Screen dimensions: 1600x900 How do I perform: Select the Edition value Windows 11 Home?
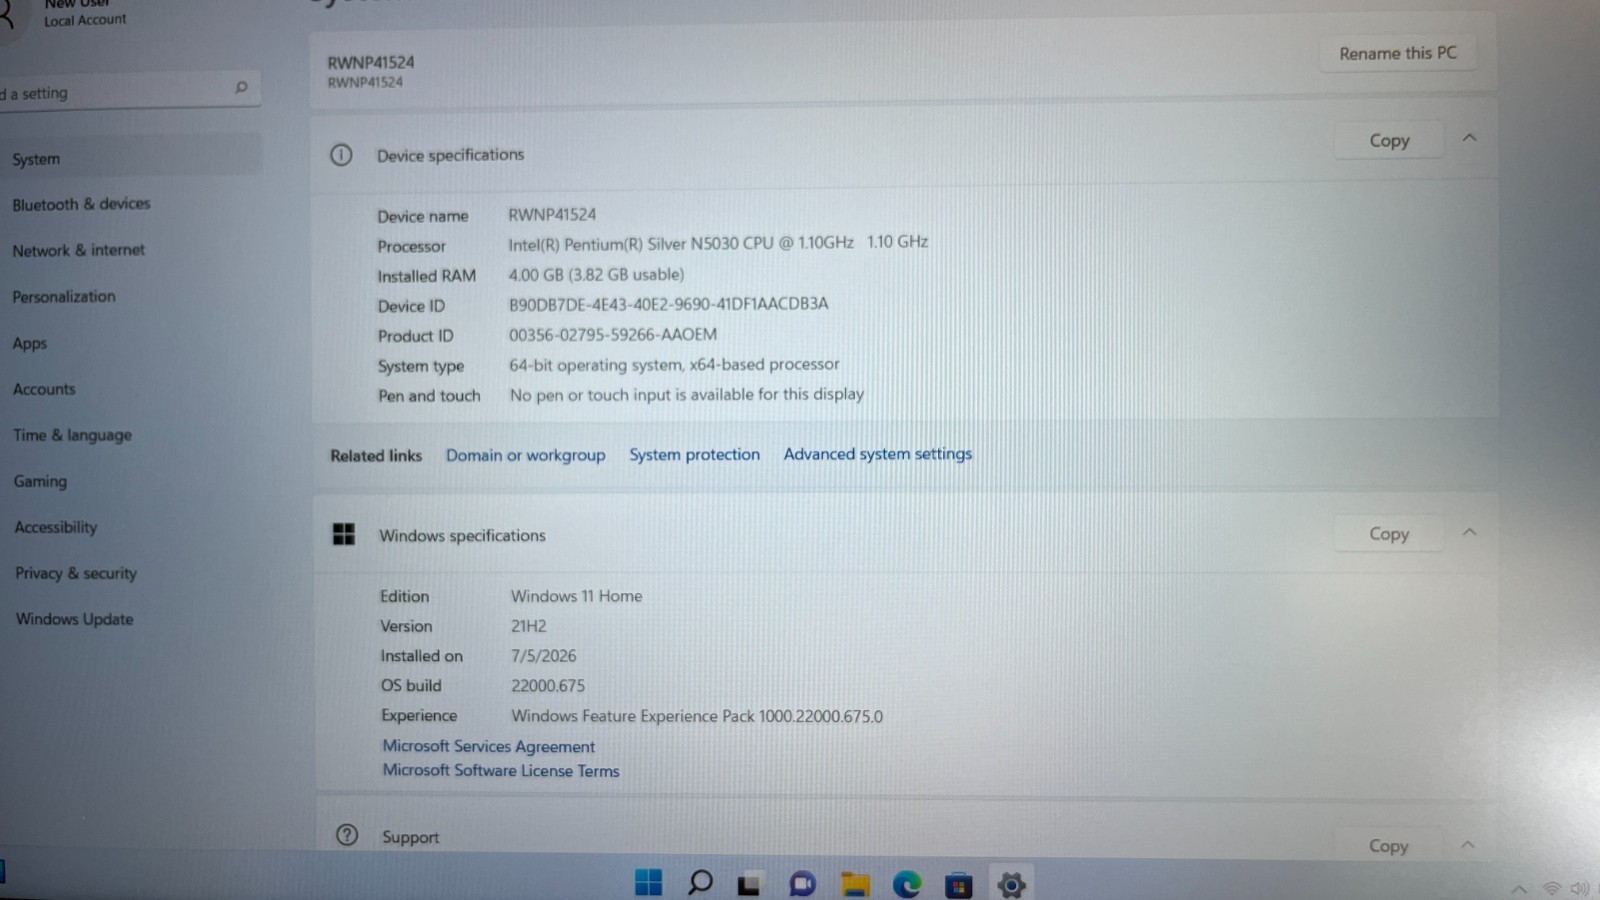click(x=577, y=596)
